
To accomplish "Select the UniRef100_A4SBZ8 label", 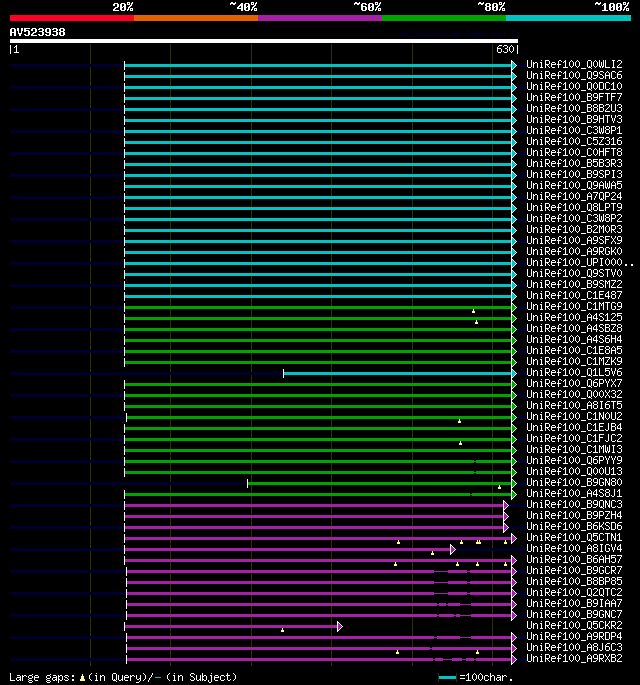I will [574, 329].
